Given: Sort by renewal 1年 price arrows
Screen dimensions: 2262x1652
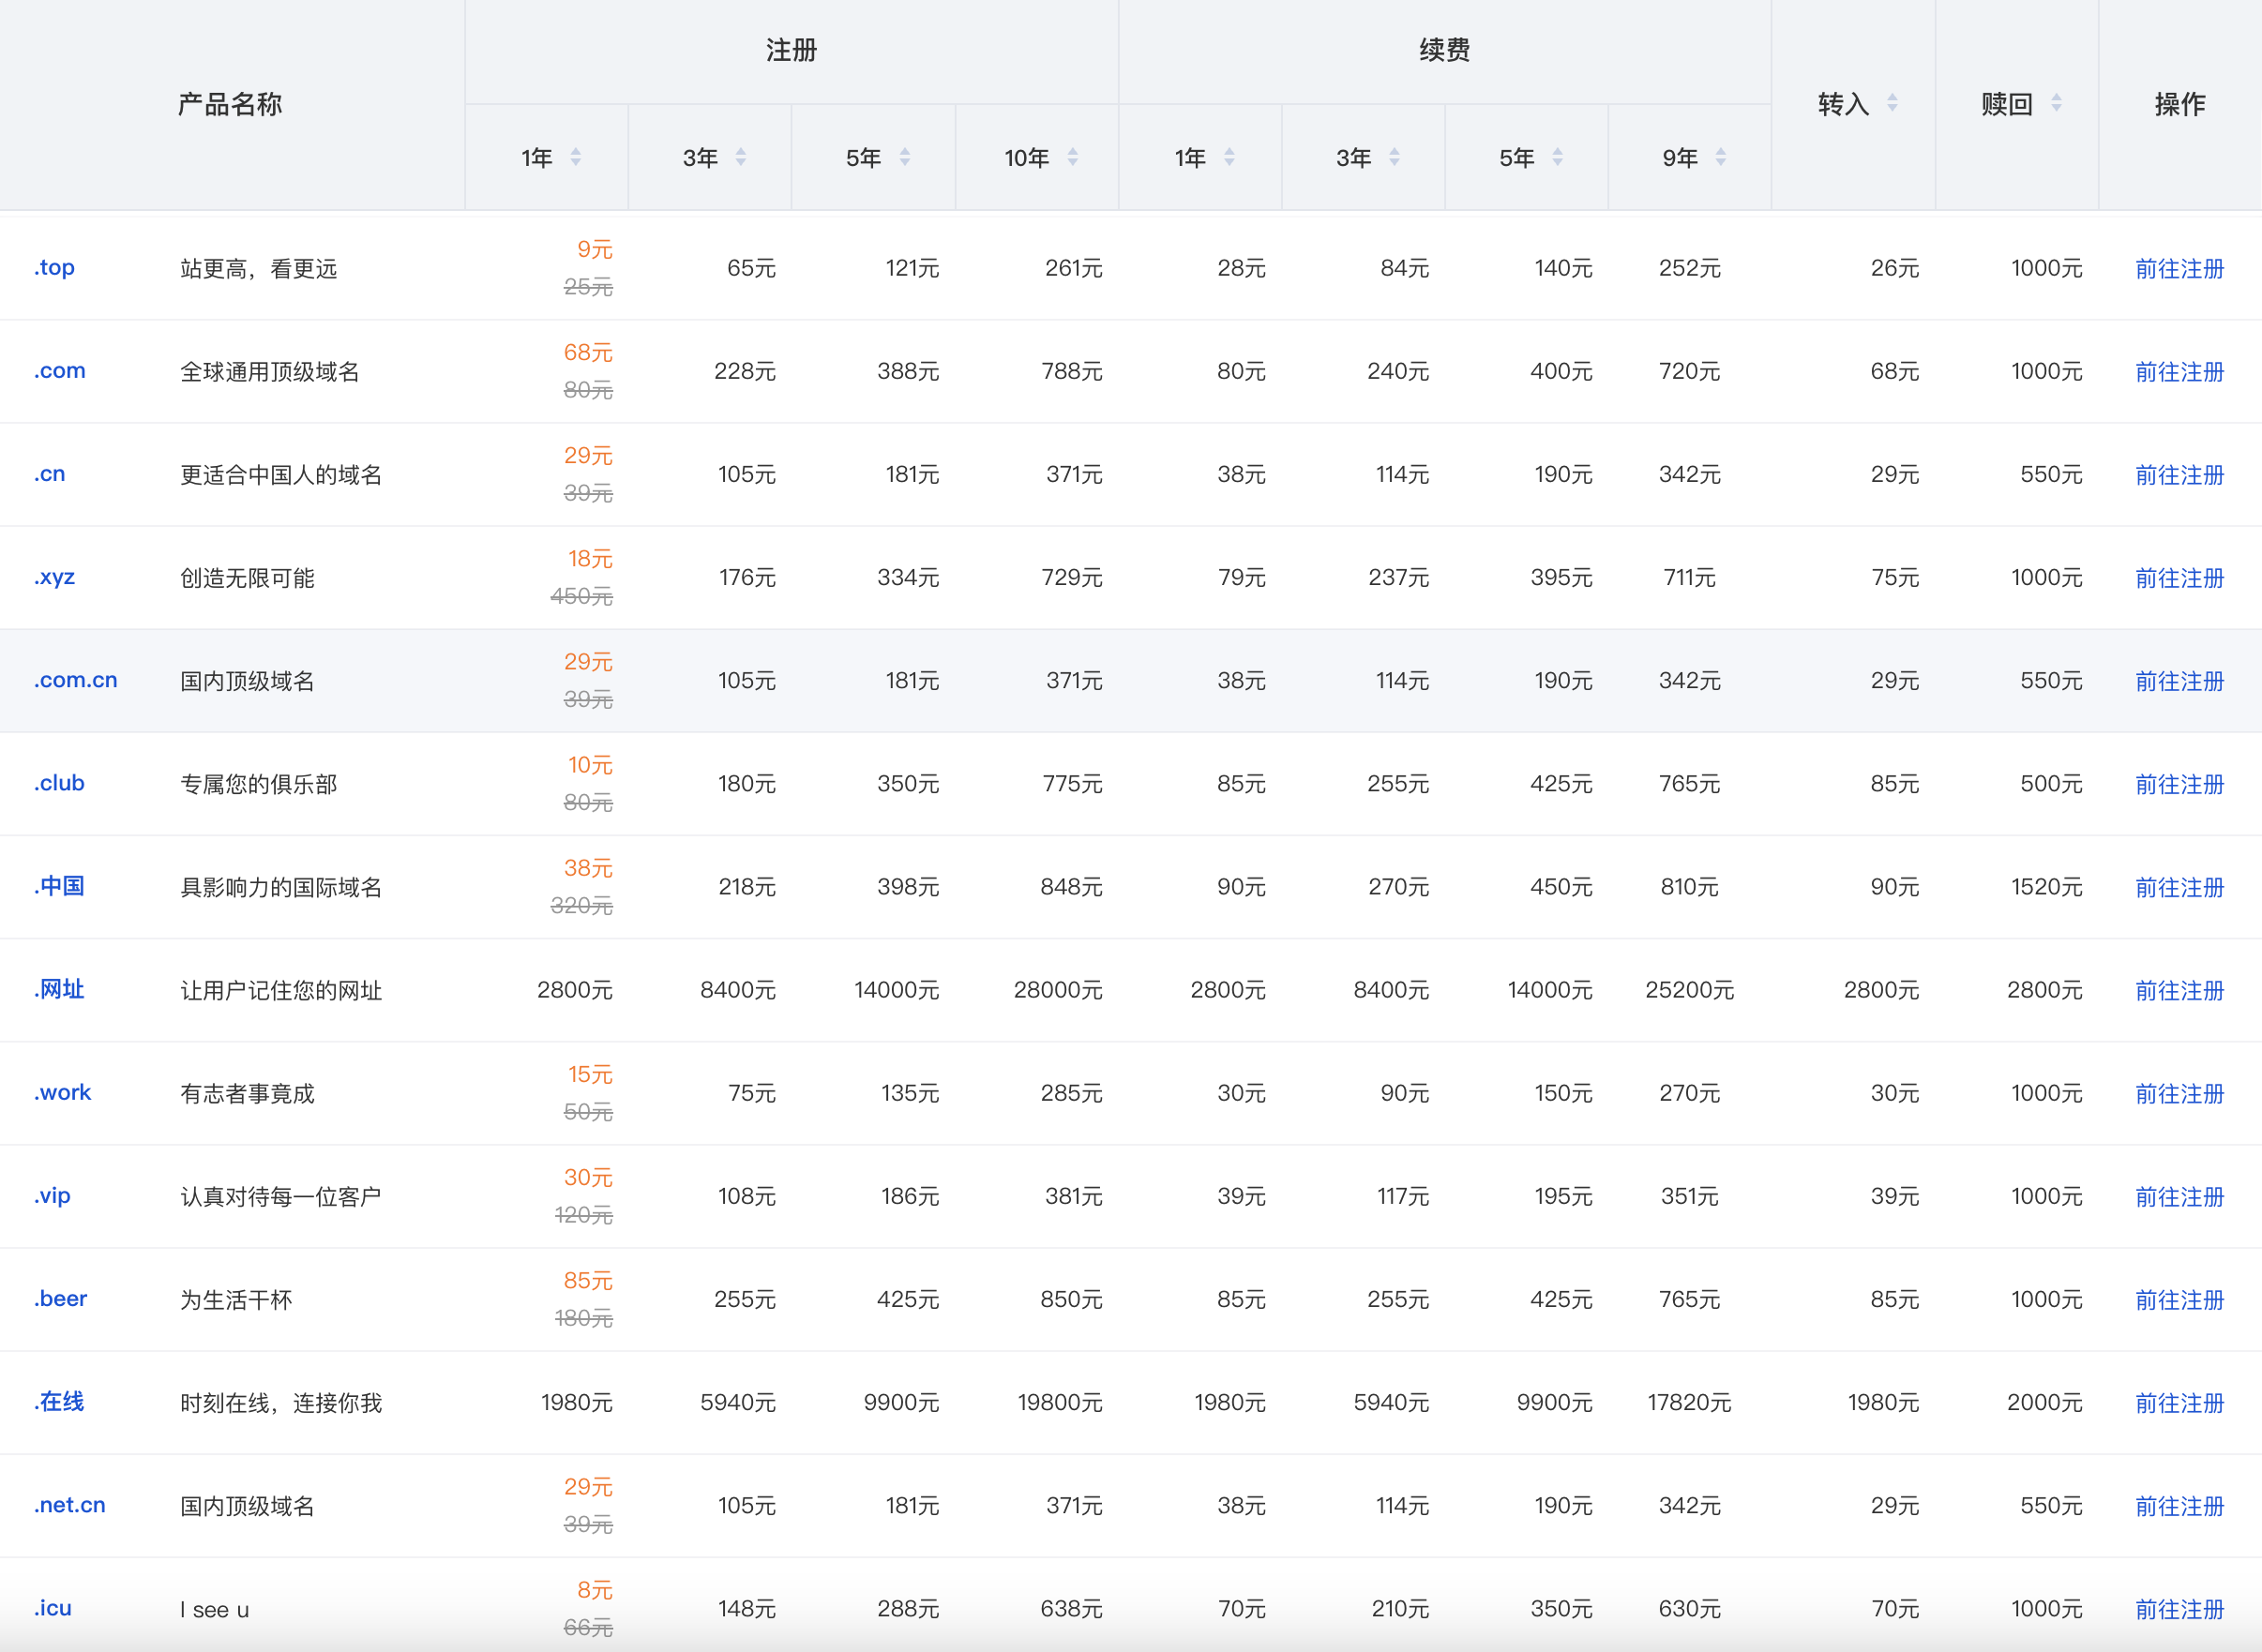Looking at the screenshot, I should click(1230, 157).
